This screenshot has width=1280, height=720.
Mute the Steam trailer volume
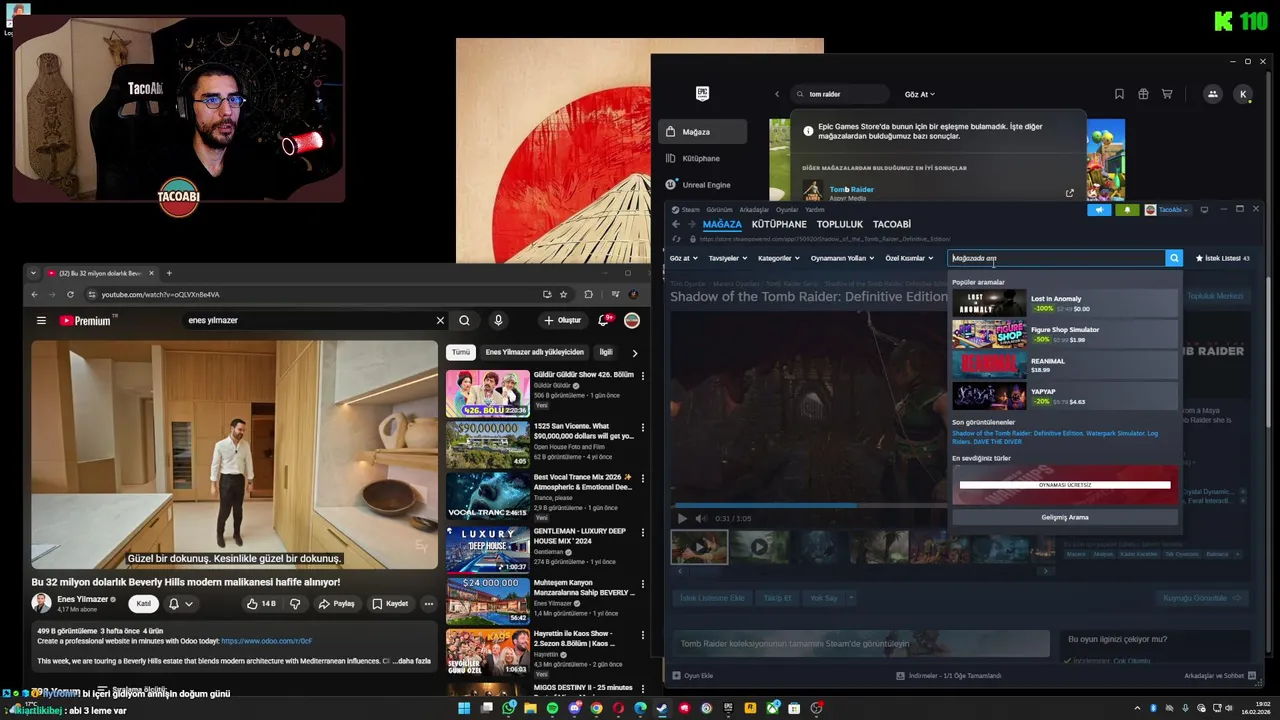point(700,518)
